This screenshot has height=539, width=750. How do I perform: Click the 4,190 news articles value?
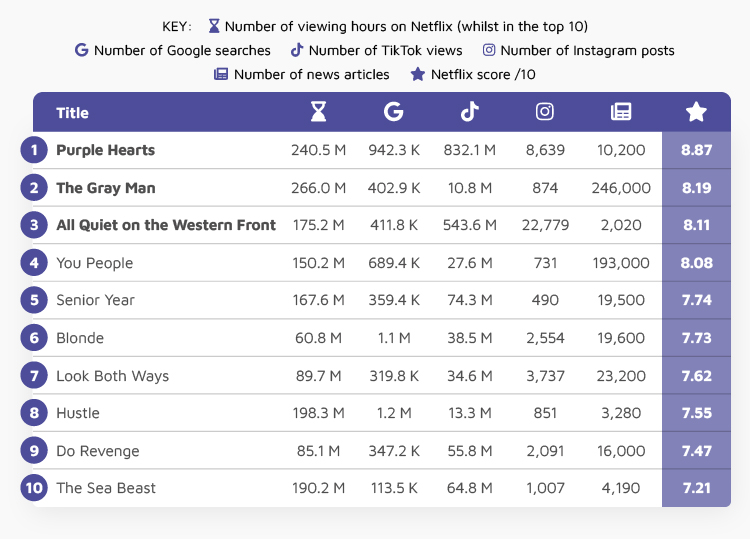tap(621, 488)
